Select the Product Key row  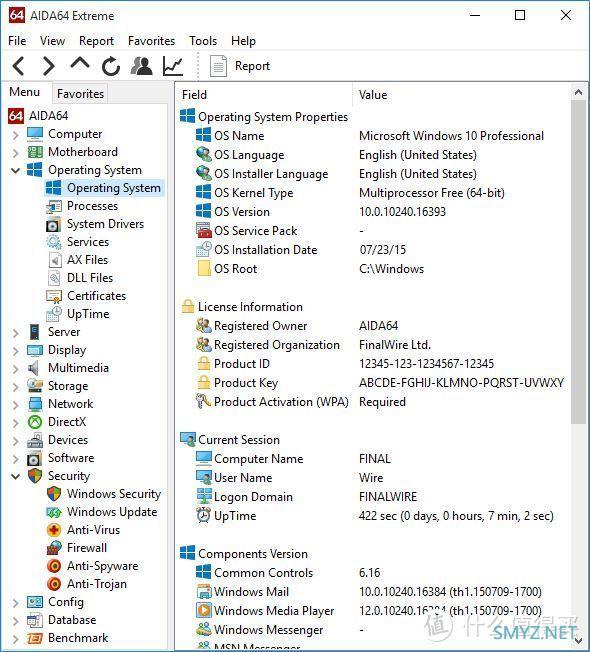tap(374, 383)
